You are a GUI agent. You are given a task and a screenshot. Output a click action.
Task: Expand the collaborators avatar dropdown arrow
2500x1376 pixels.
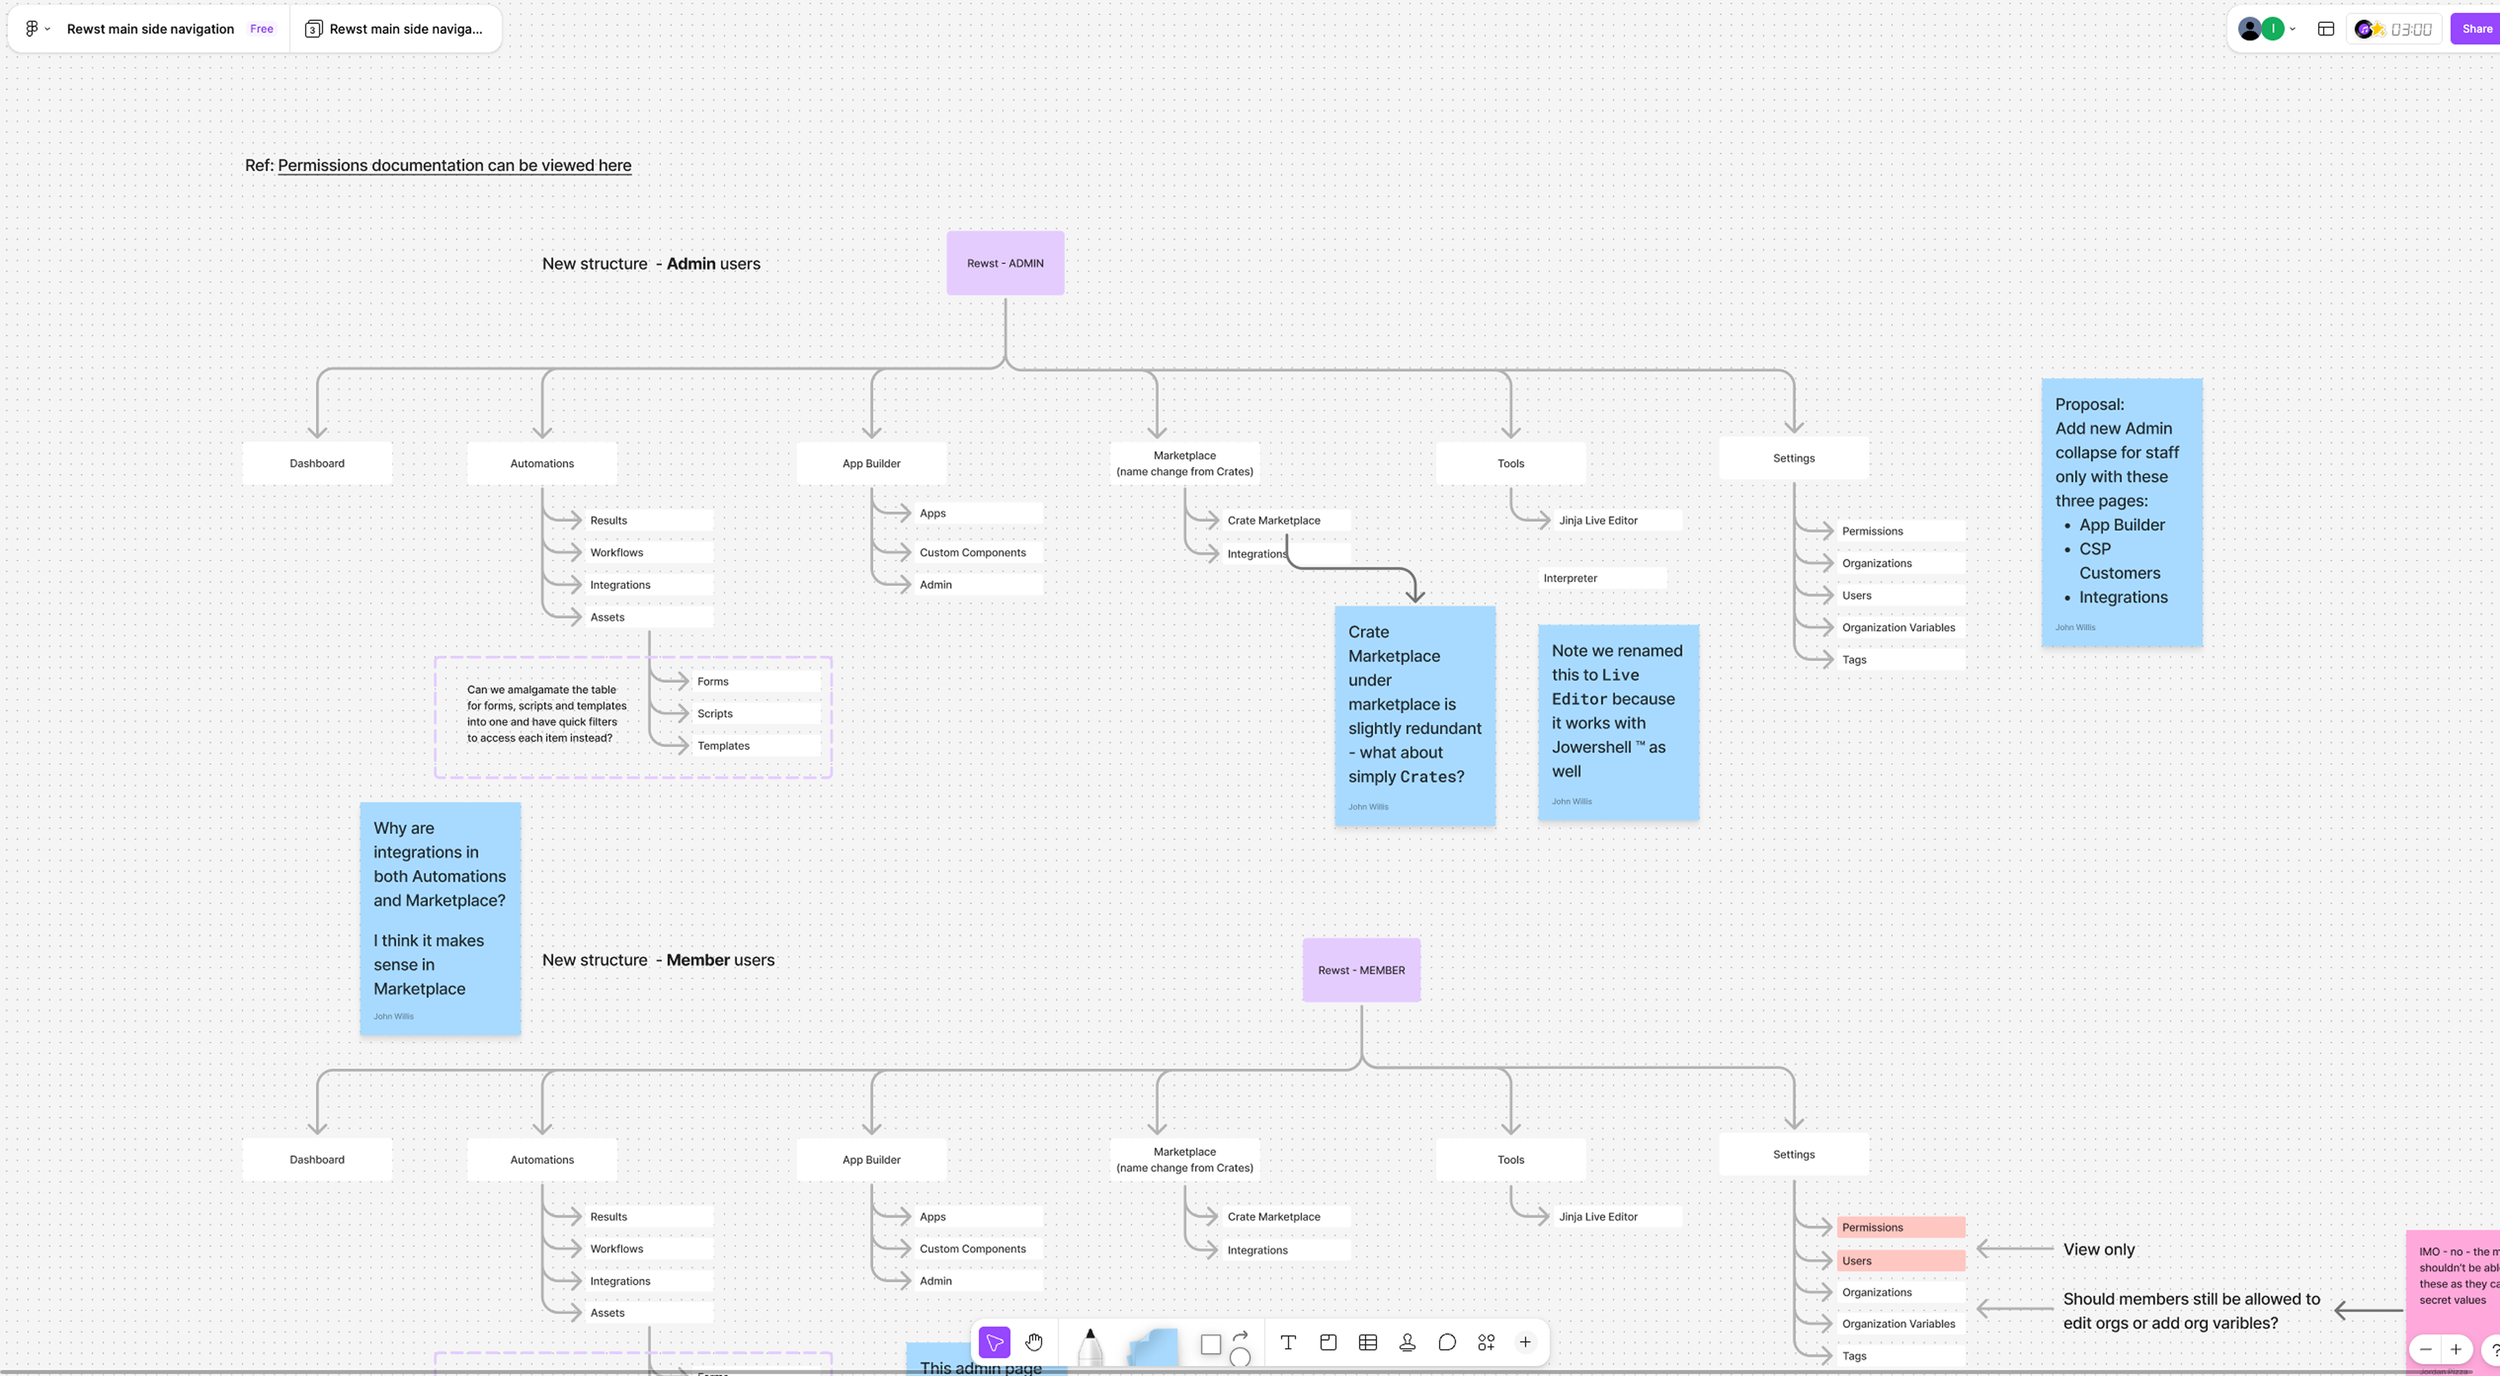click(x=2293, y=29)
